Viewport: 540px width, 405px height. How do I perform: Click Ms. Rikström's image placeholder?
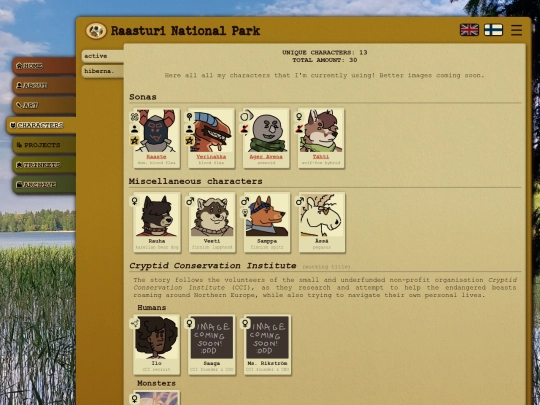pyautogui.click(x=267, y=338)
